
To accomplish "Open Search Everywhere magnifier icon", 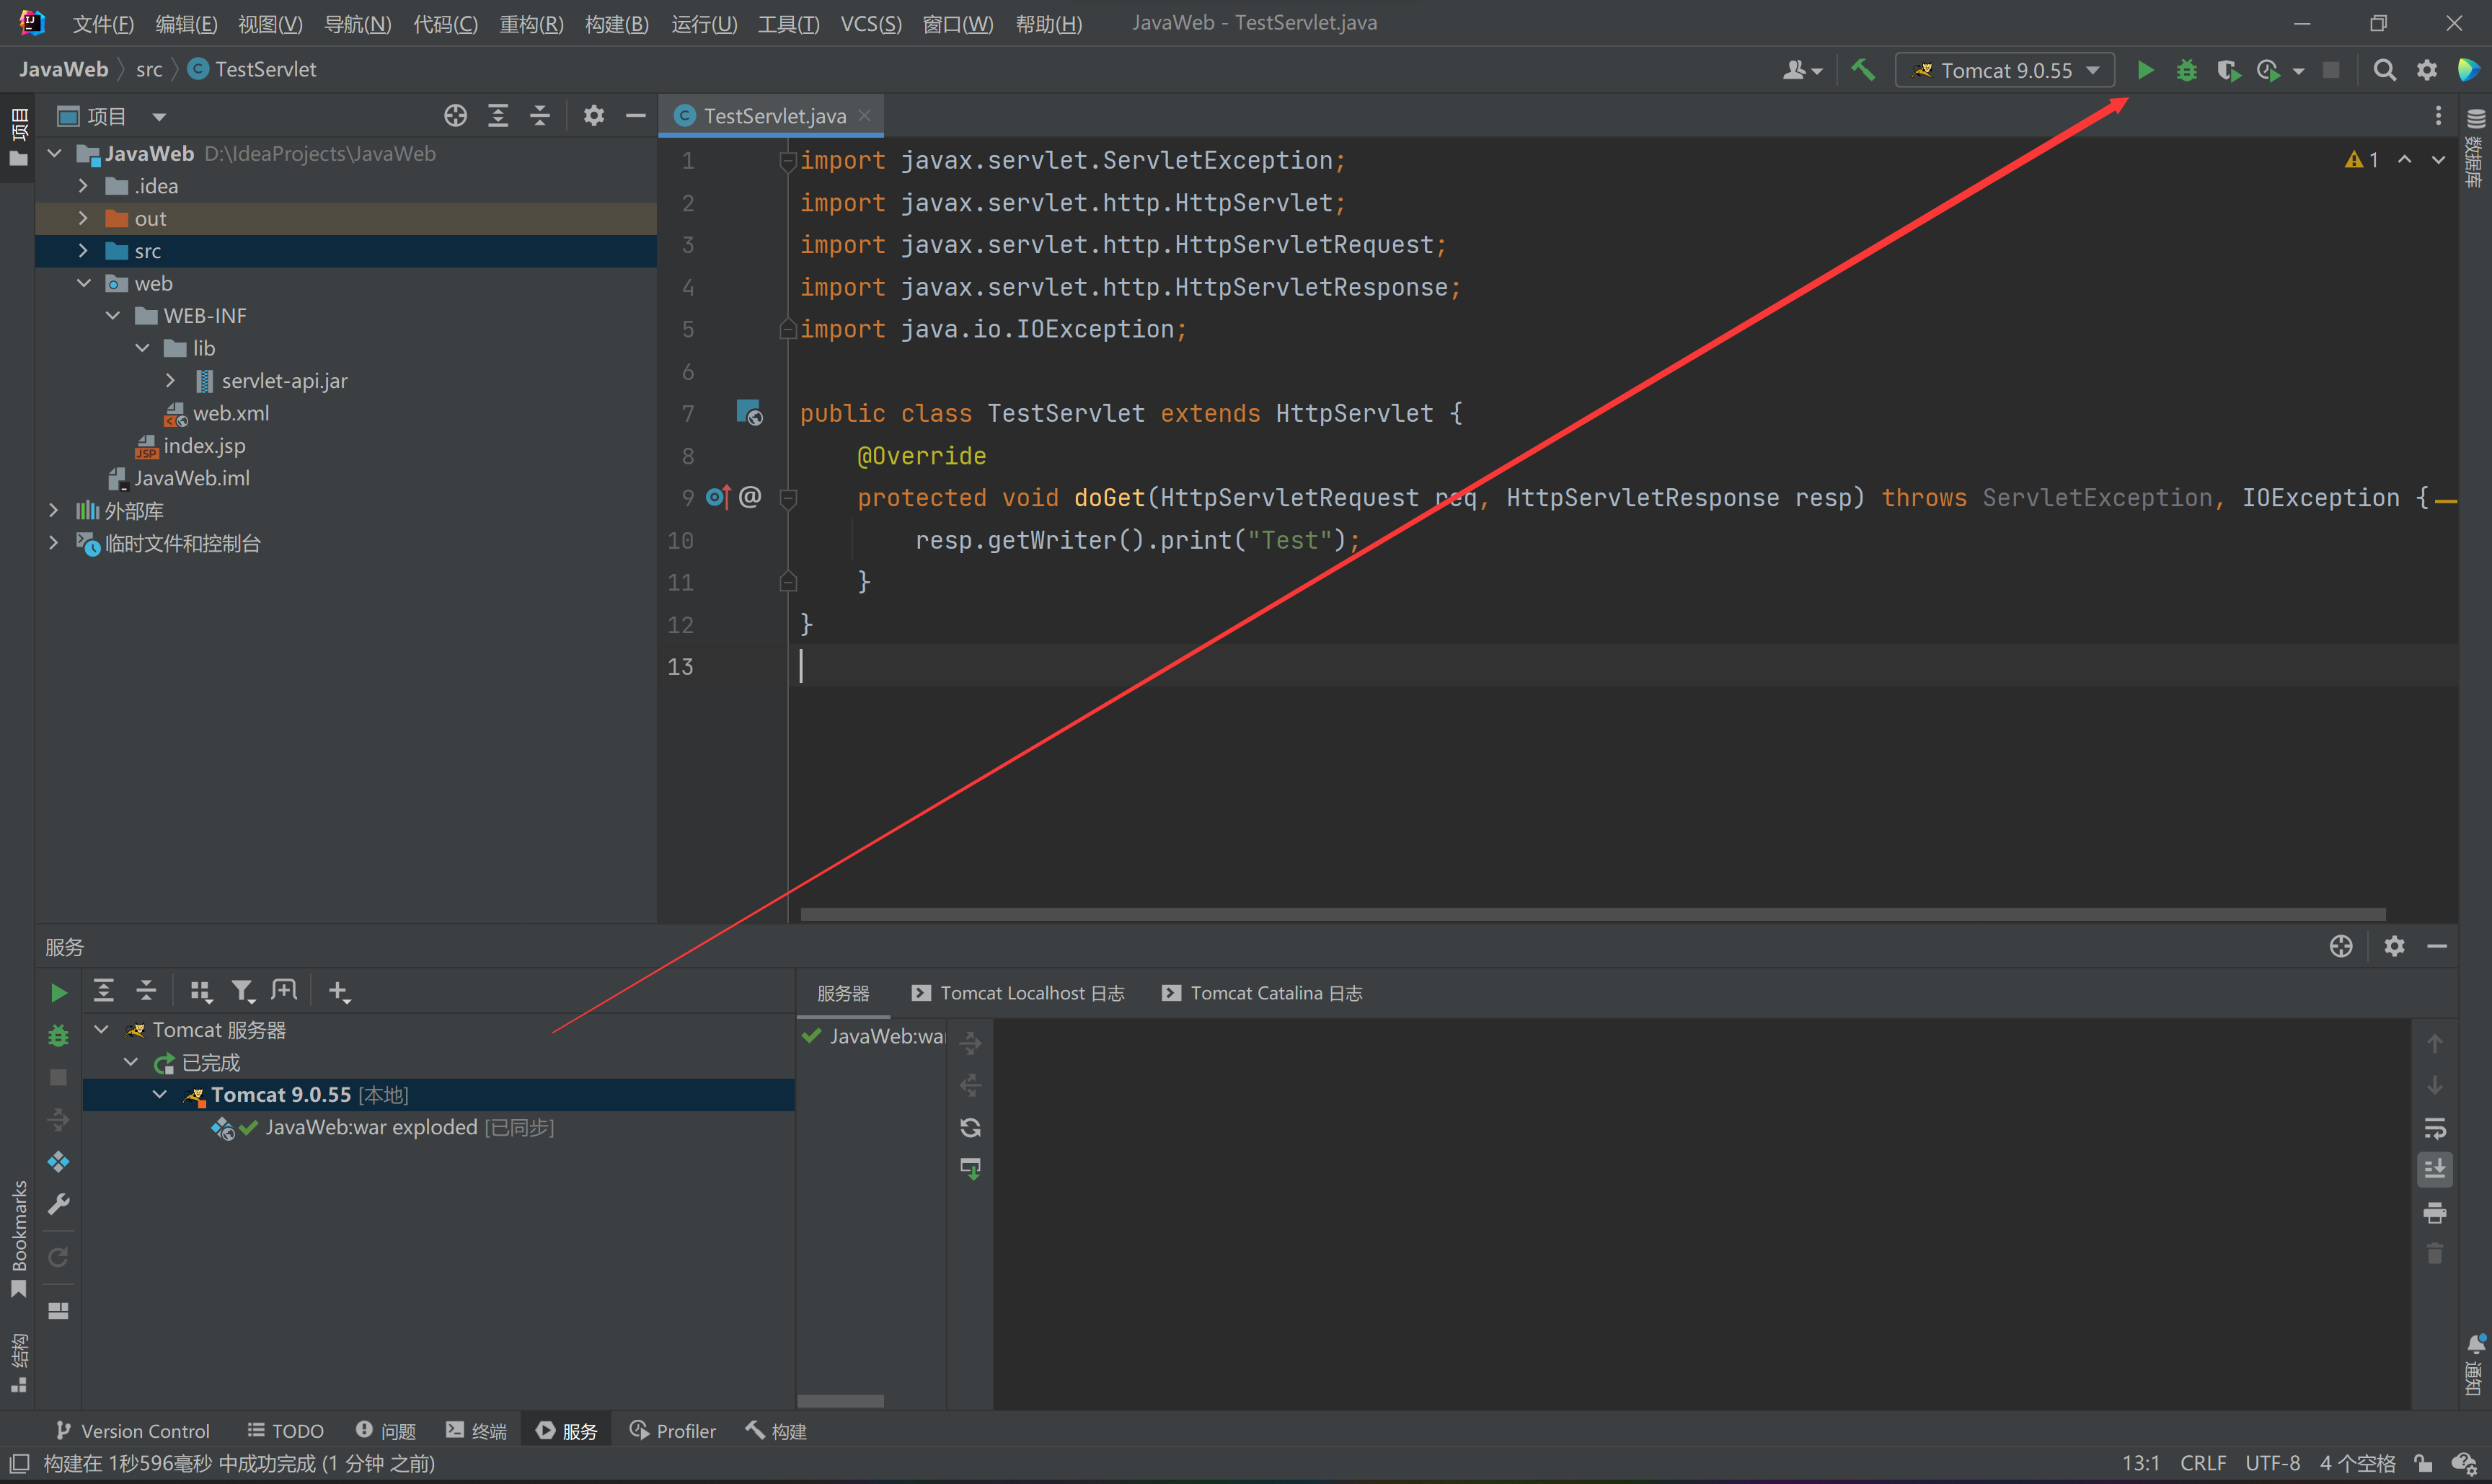I will [x=2384, y=70].
